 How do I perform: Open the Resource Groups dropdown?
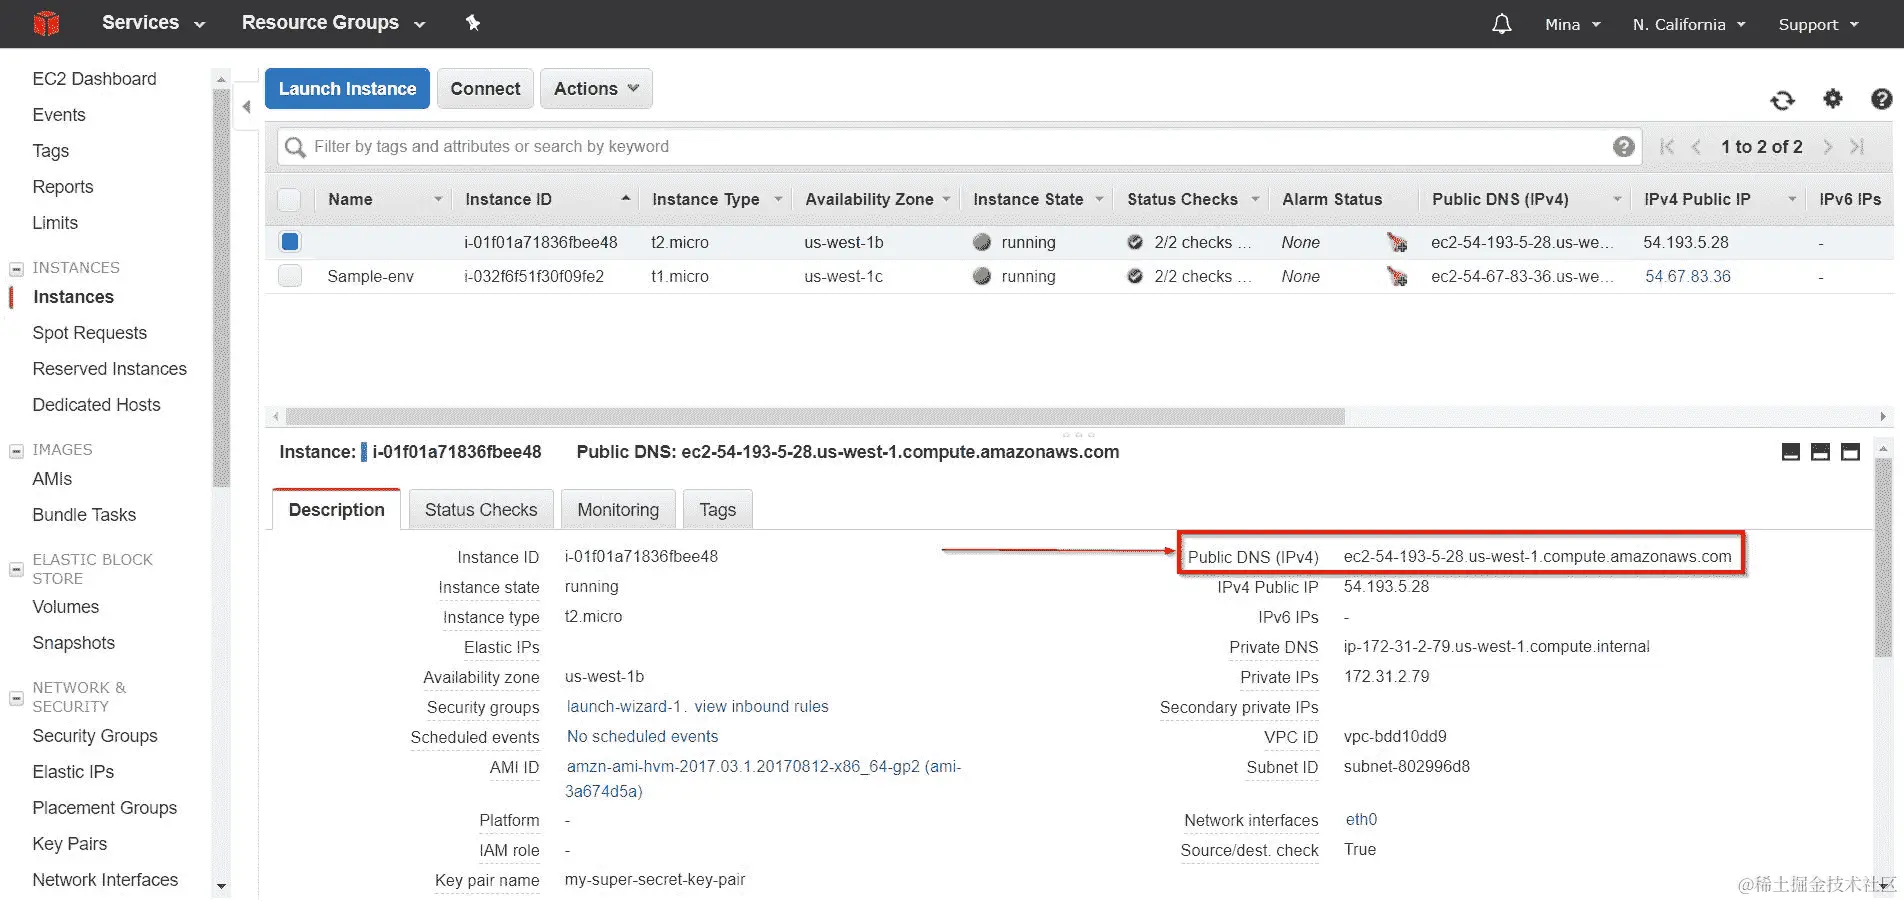coord(333,23)
